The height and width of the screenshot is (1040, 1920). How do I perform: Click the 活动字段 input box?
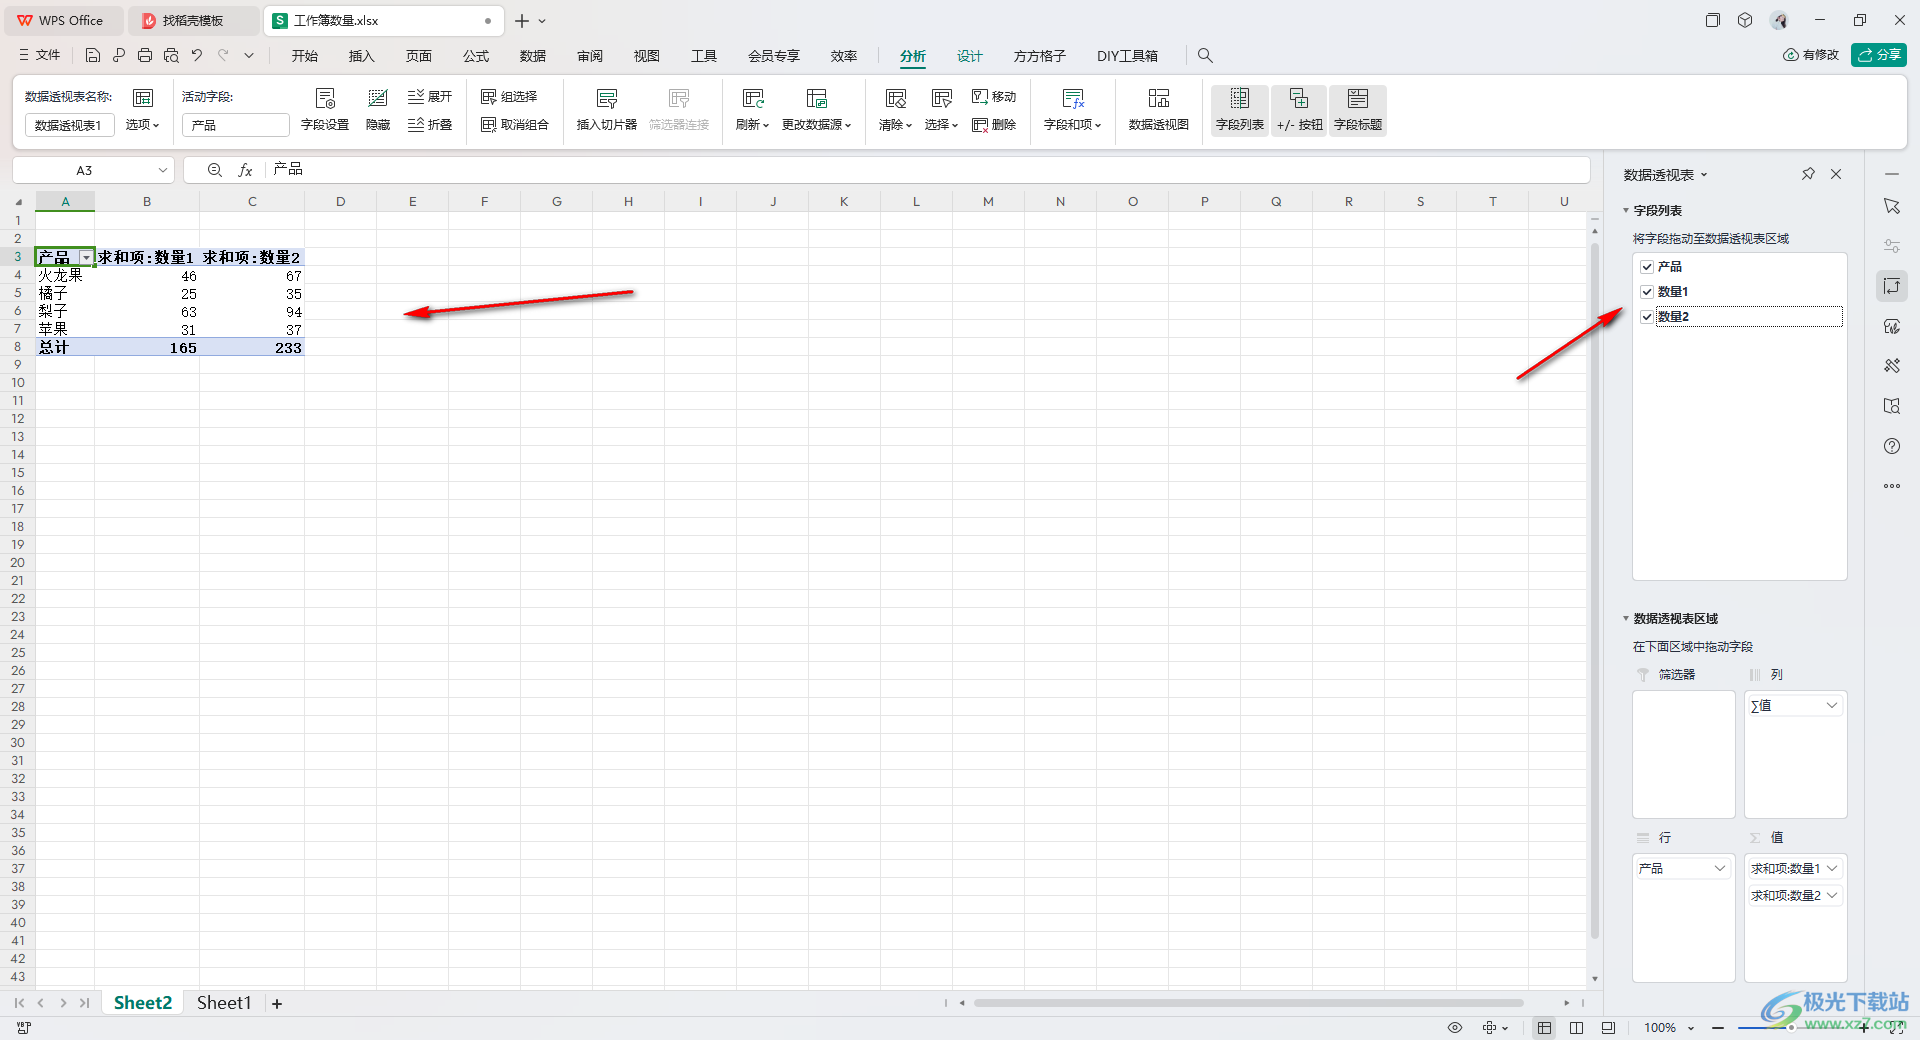(x=236, y=125)
